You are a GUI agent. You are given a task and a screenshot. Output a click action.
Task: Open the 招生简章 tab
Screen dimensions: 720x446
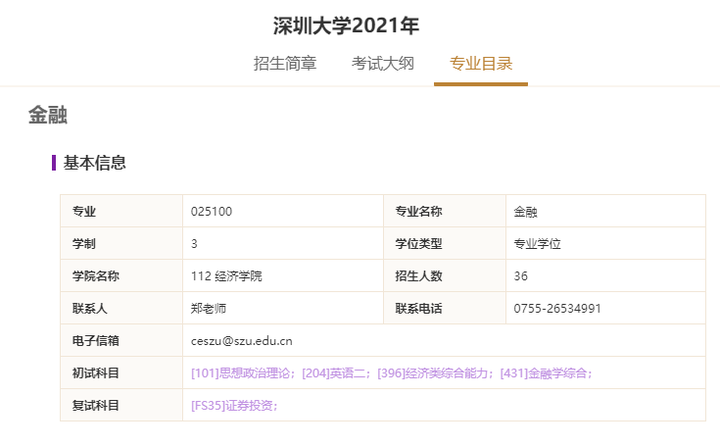(x=285, y=63)
